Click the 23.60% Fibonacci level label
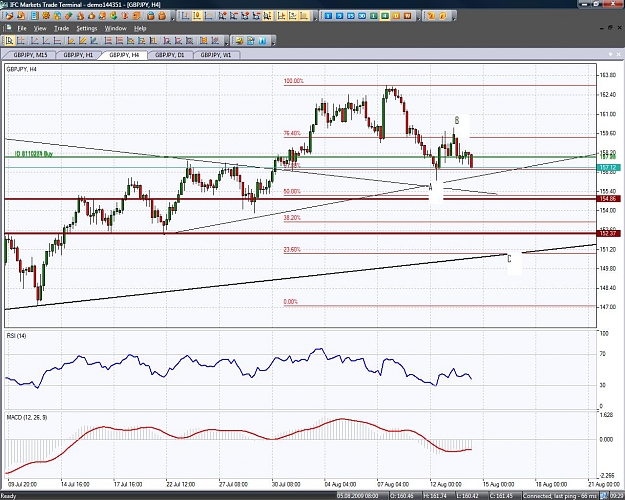This screenshot has height=500, width=625. (292, 250)
